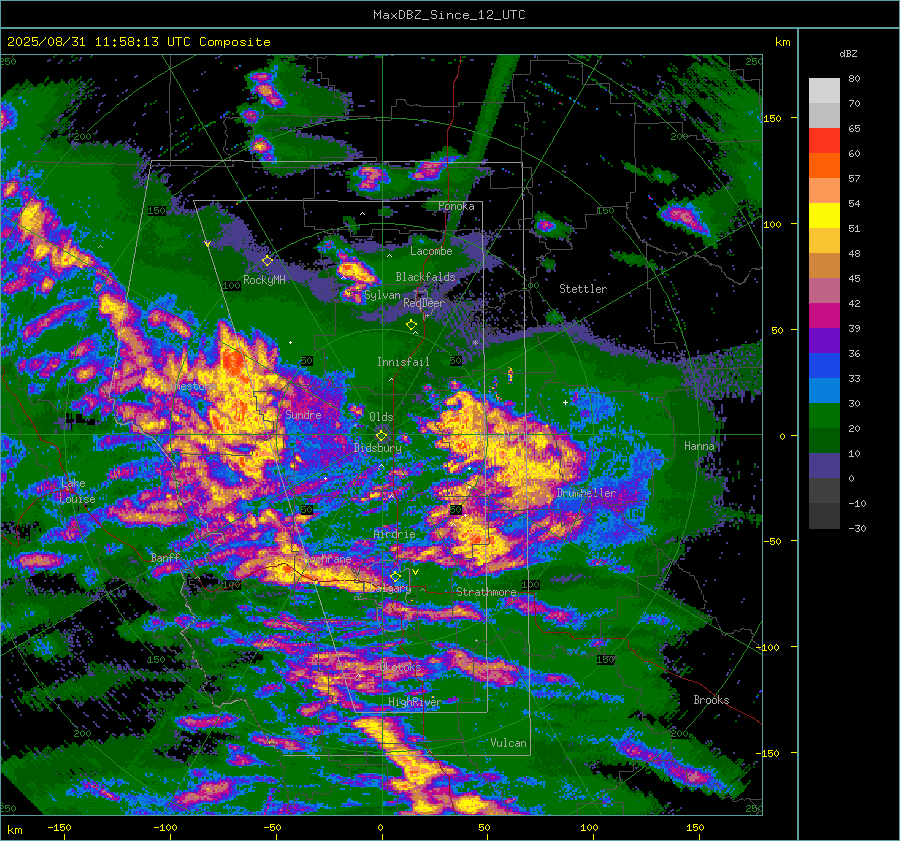Viewport: 900px width, 841px height.
Task: Click the Lacombe city label
Action: [431, 251]
